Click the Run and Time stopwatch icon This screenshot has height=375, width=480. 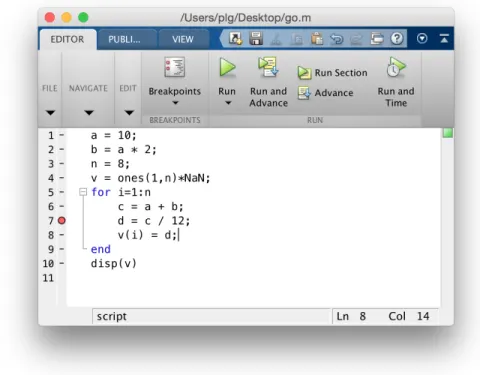click(395, 67)
